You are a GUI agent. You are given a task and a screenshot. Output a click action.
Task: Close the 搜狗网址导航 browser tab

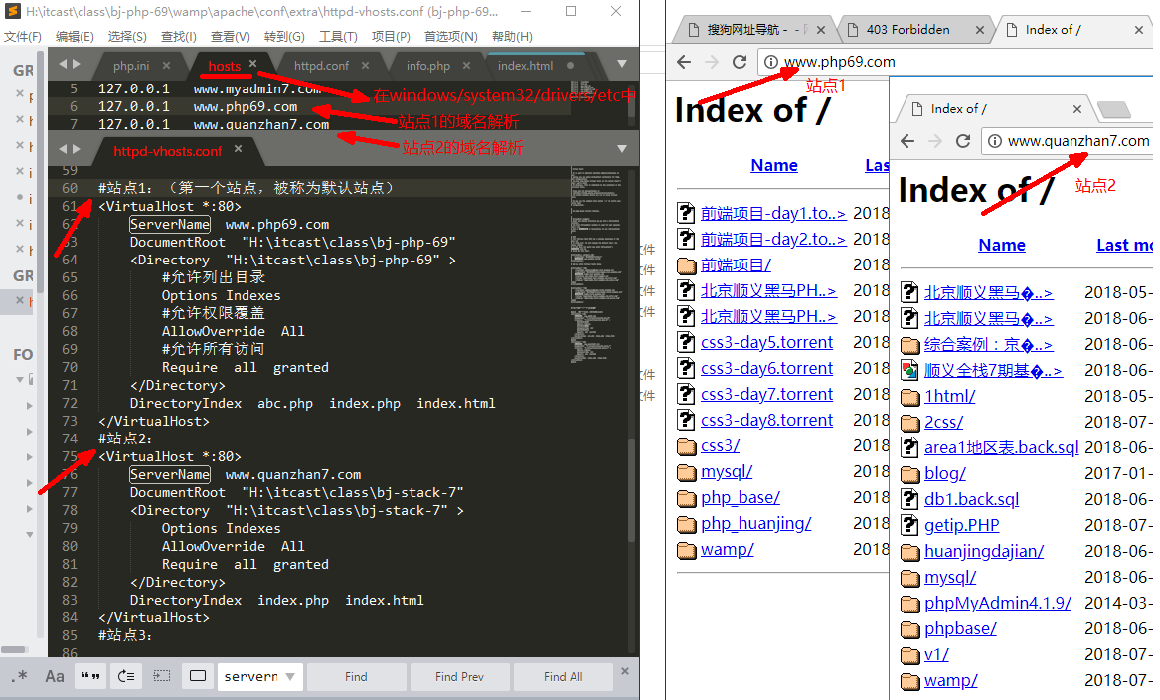coord(820,30)
